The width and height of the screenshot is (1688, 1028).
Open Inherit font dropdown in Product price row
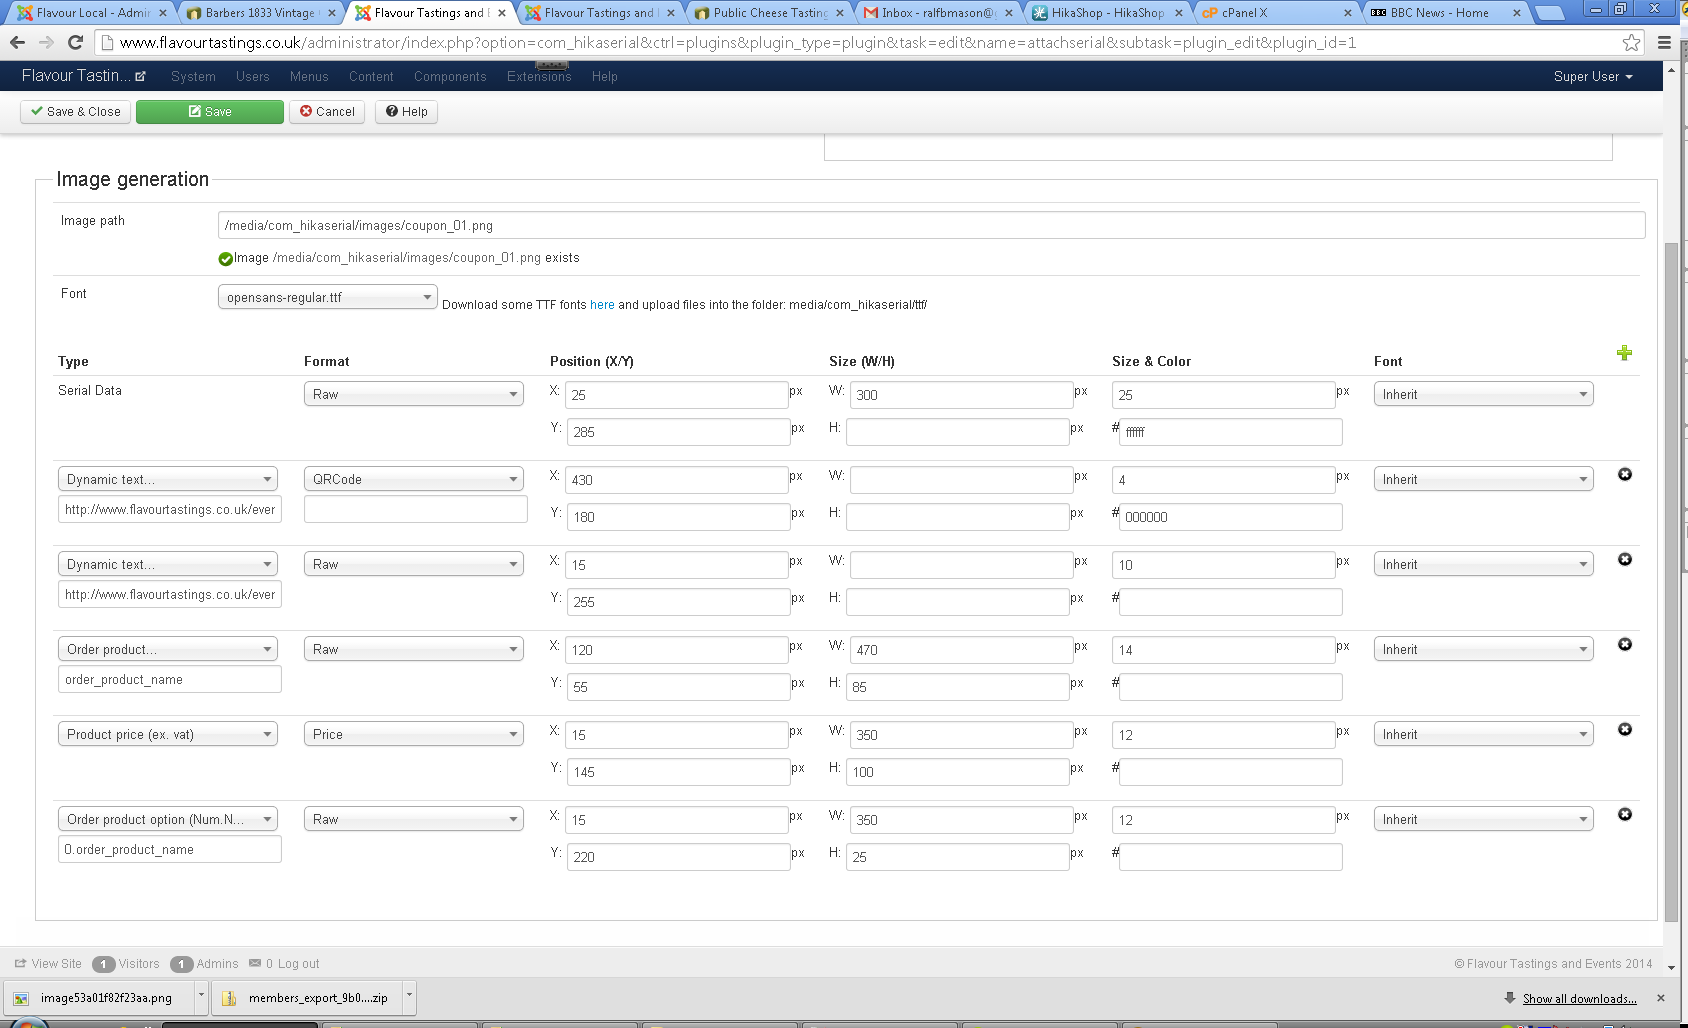(1484, 734)
